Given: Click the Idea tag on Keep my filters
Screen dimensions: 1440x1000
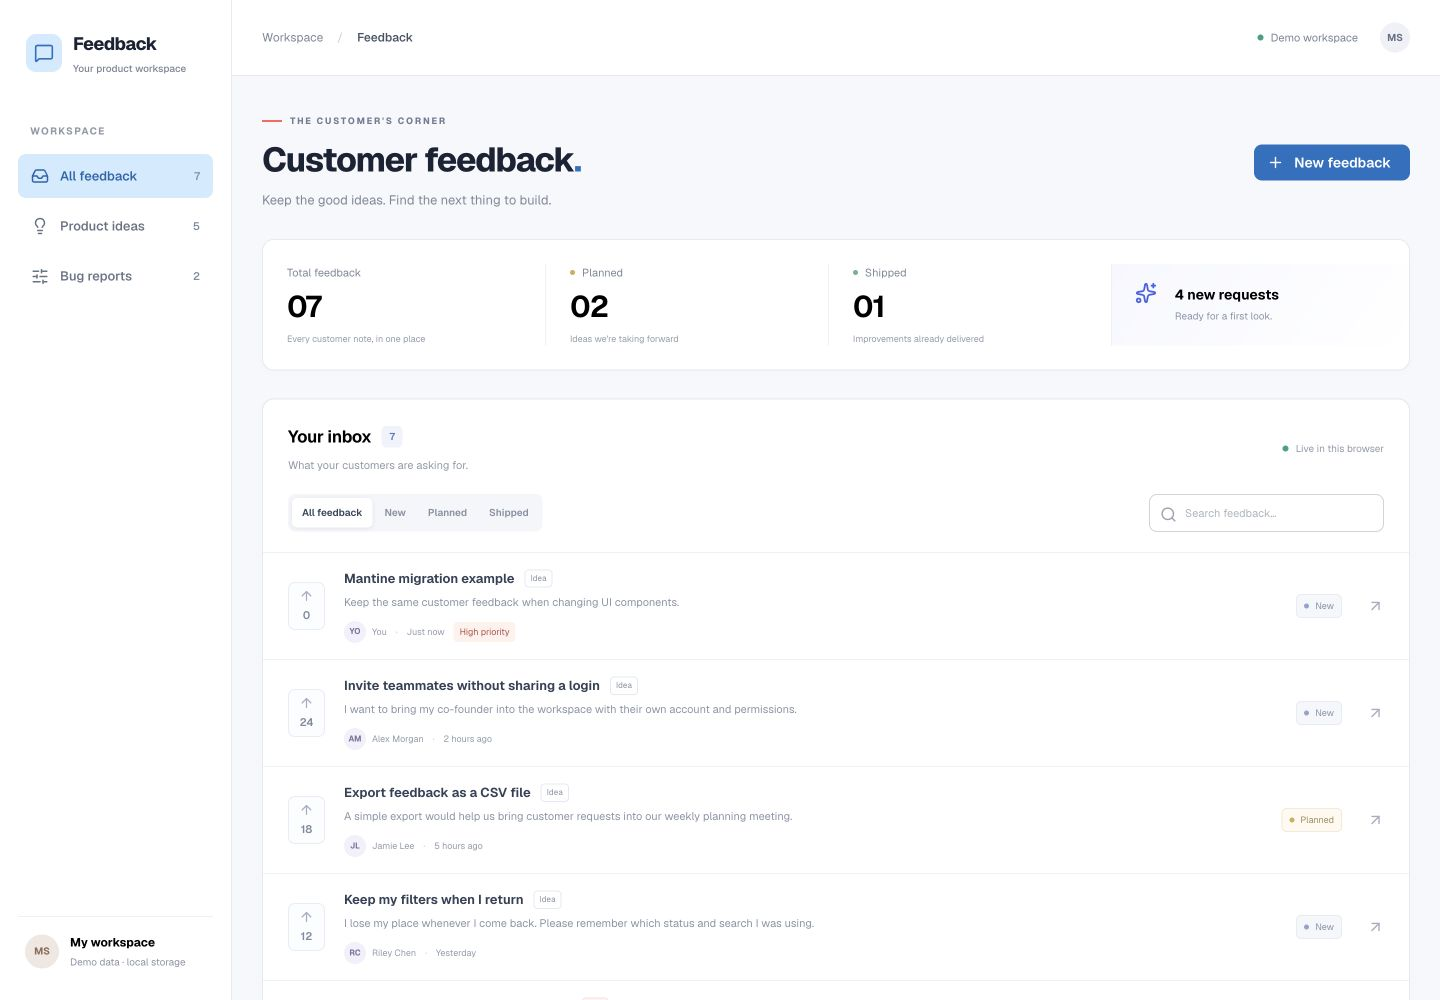Looking at the screenshot, I should tap(547, 900).
